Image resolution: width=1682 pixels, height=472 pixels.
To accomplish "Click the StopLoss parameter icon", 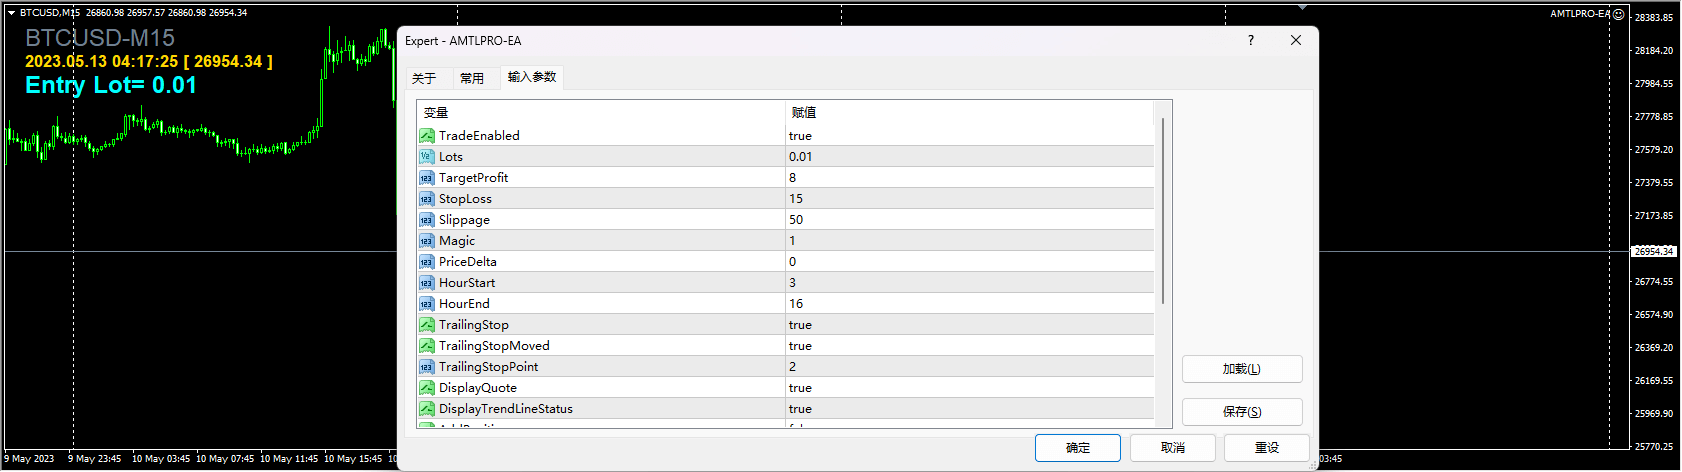I will tap(427, 199).
